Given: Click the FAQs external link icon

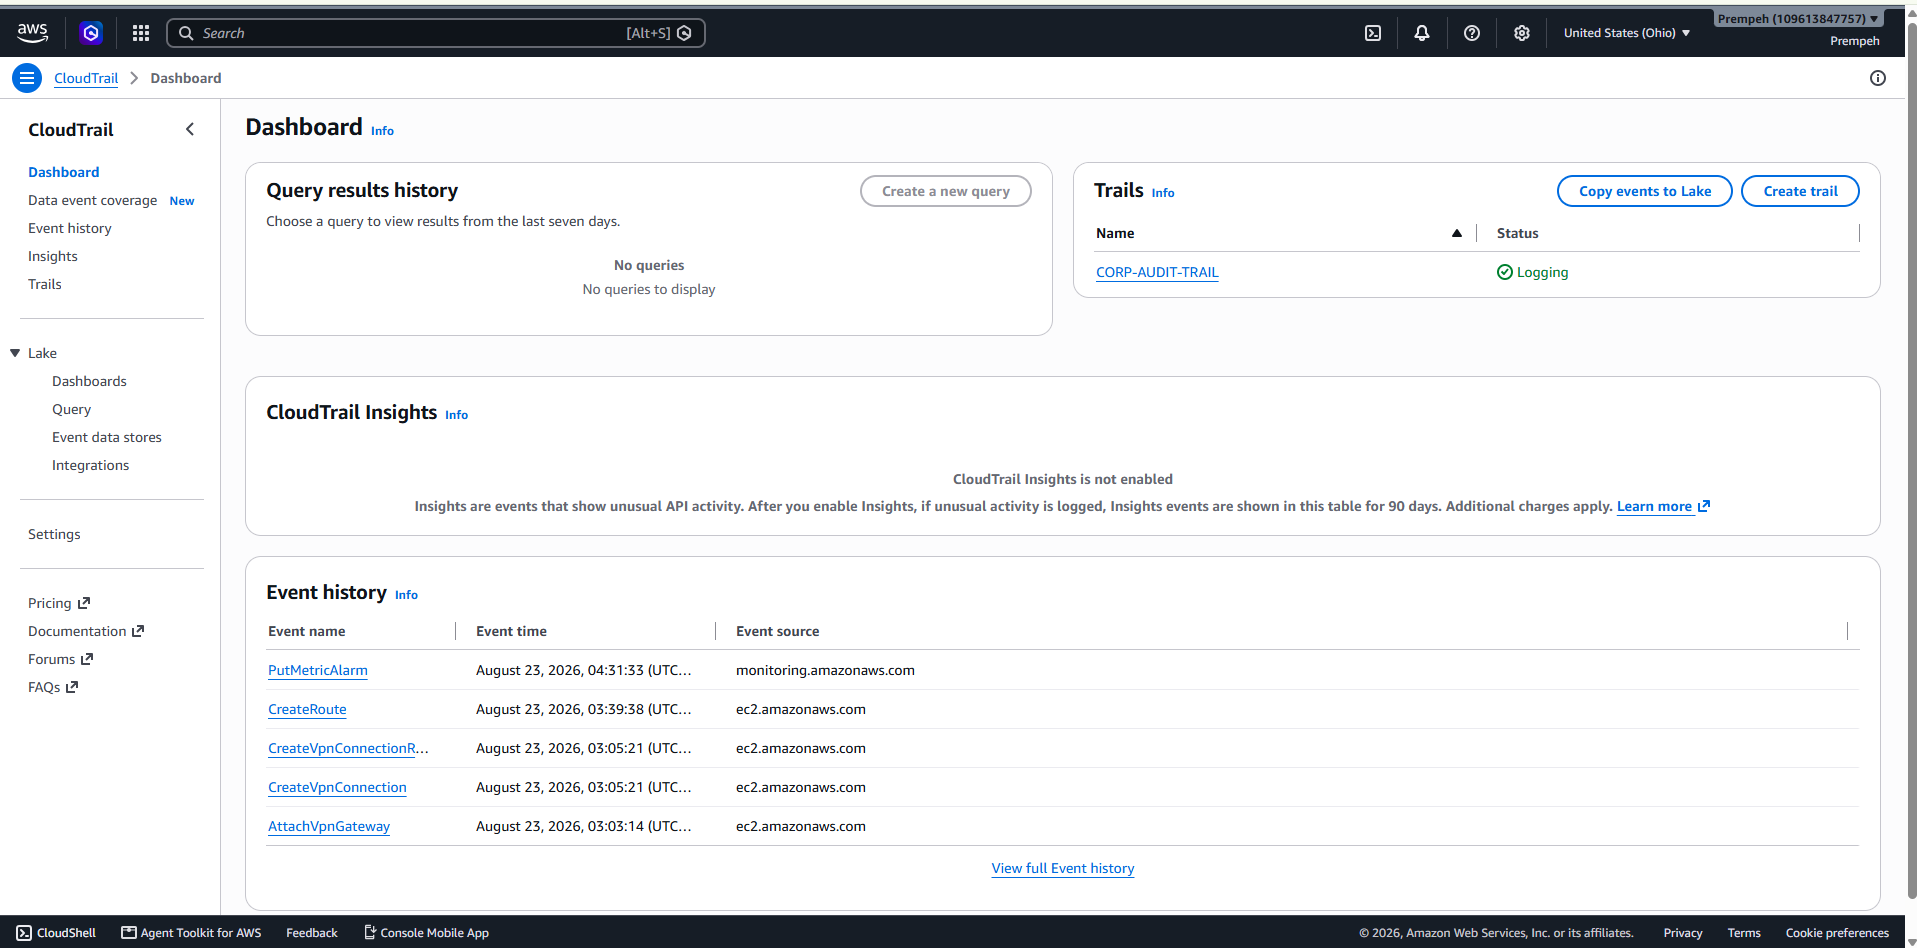Looking at the screenshot, I should [72, 687].
